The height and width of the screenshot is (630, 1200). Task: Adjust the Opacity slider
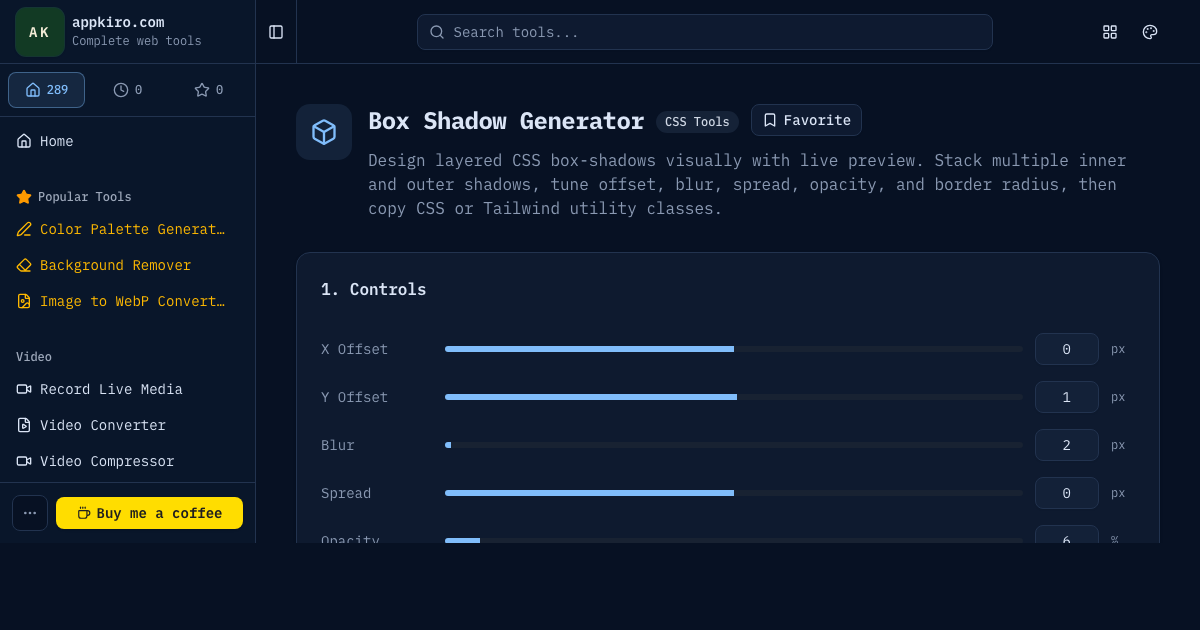tap(734, 540)
